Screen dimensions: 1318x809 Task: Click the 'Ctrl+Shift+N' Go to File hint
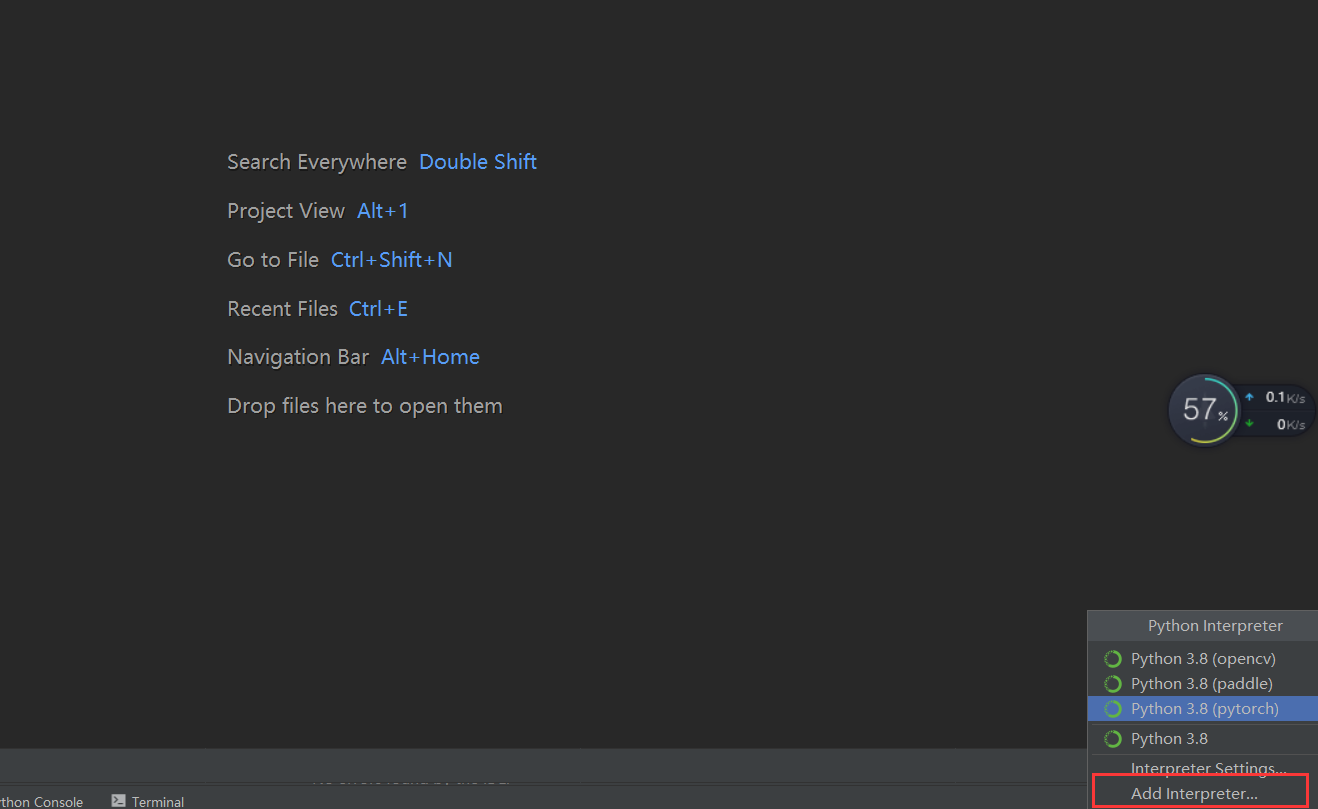[392, 260]
